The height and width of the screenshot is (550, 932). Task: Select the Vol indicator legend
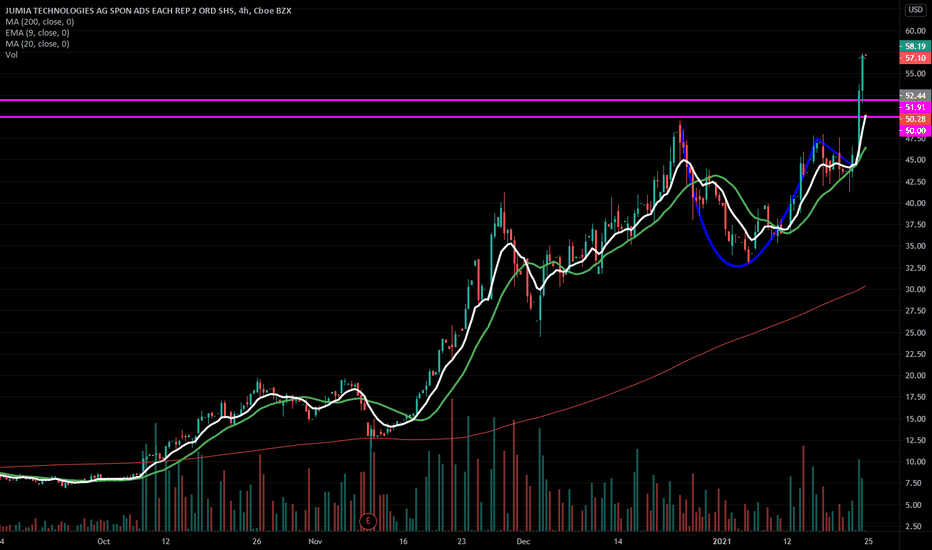click(x=11, y=55)
